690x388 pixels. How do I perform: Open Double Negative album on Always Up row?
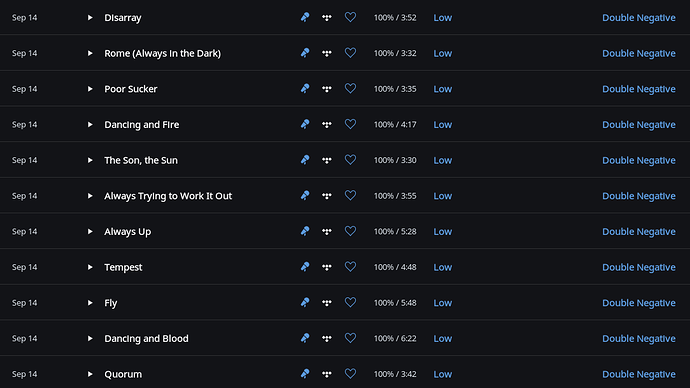(639, 231)
